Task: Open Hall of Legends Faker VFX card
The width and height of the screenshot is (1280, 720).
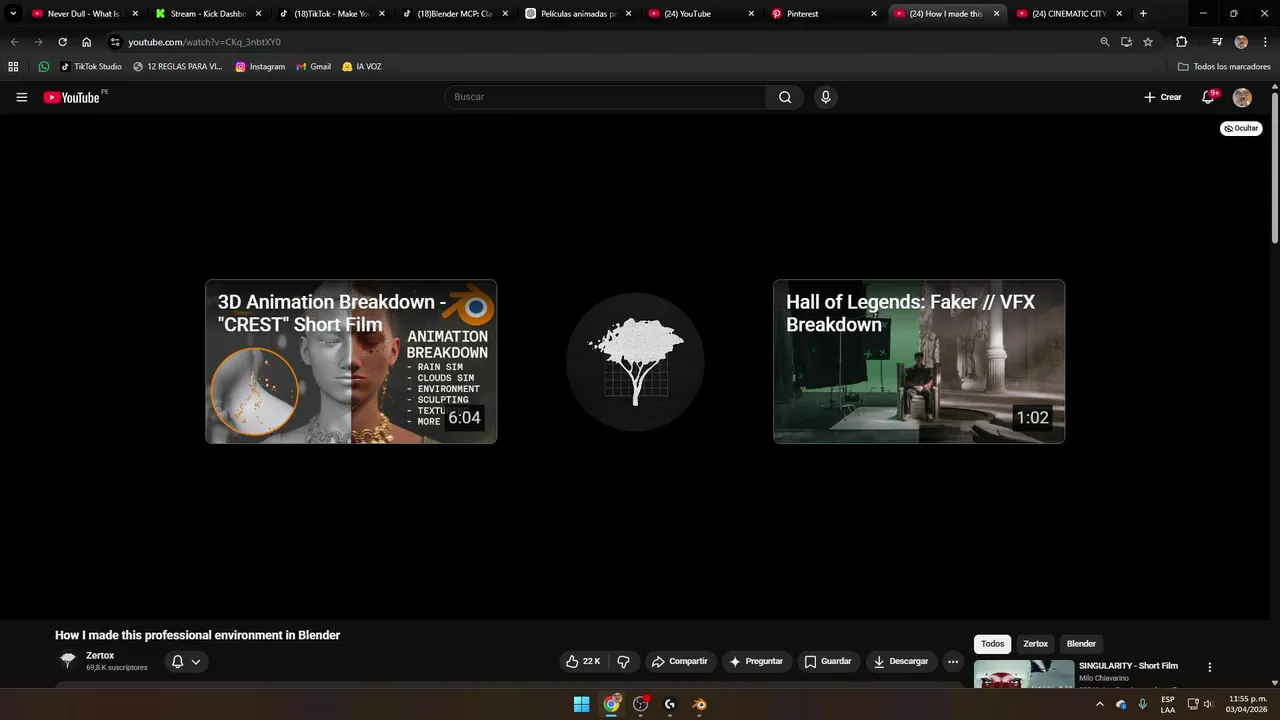Action: coord(919,361)
